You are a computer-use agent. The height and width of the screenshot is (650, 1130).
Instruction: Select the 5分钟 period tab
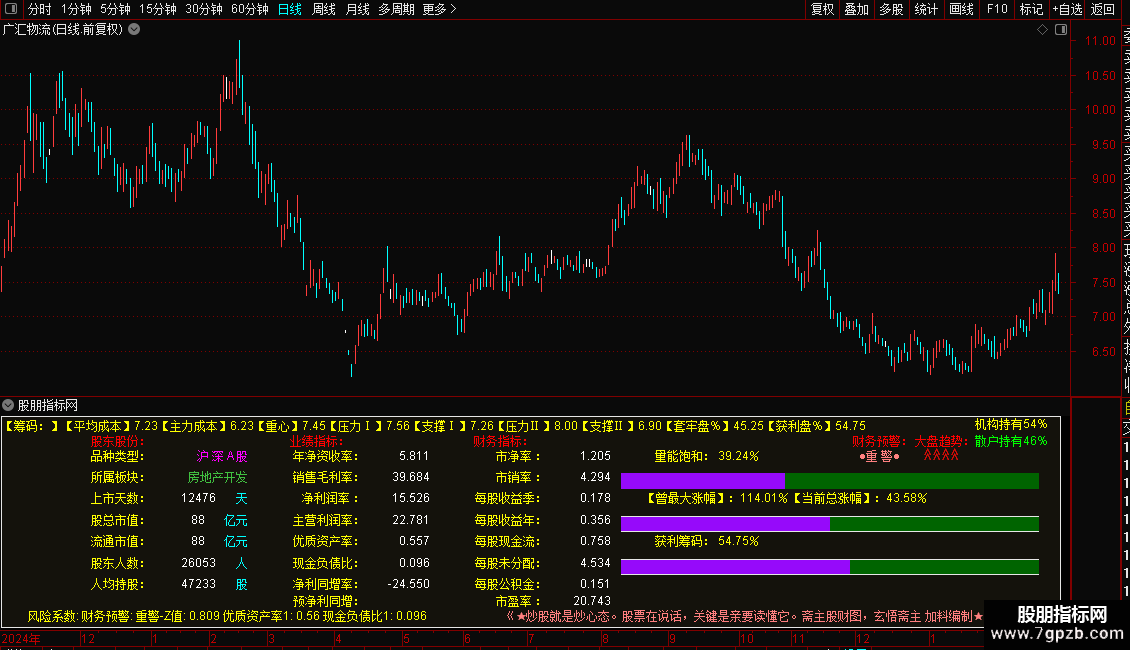coord(115,9)
